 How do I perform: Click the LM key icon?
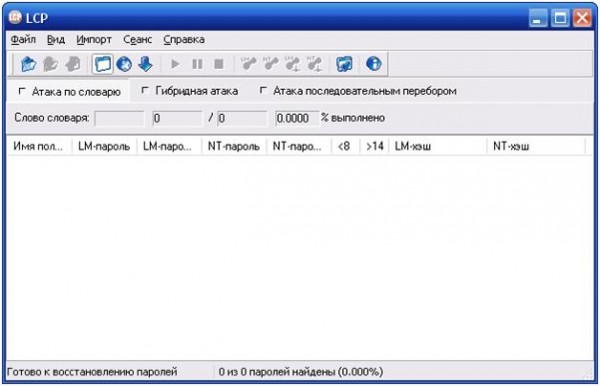(x=248, y=64)
